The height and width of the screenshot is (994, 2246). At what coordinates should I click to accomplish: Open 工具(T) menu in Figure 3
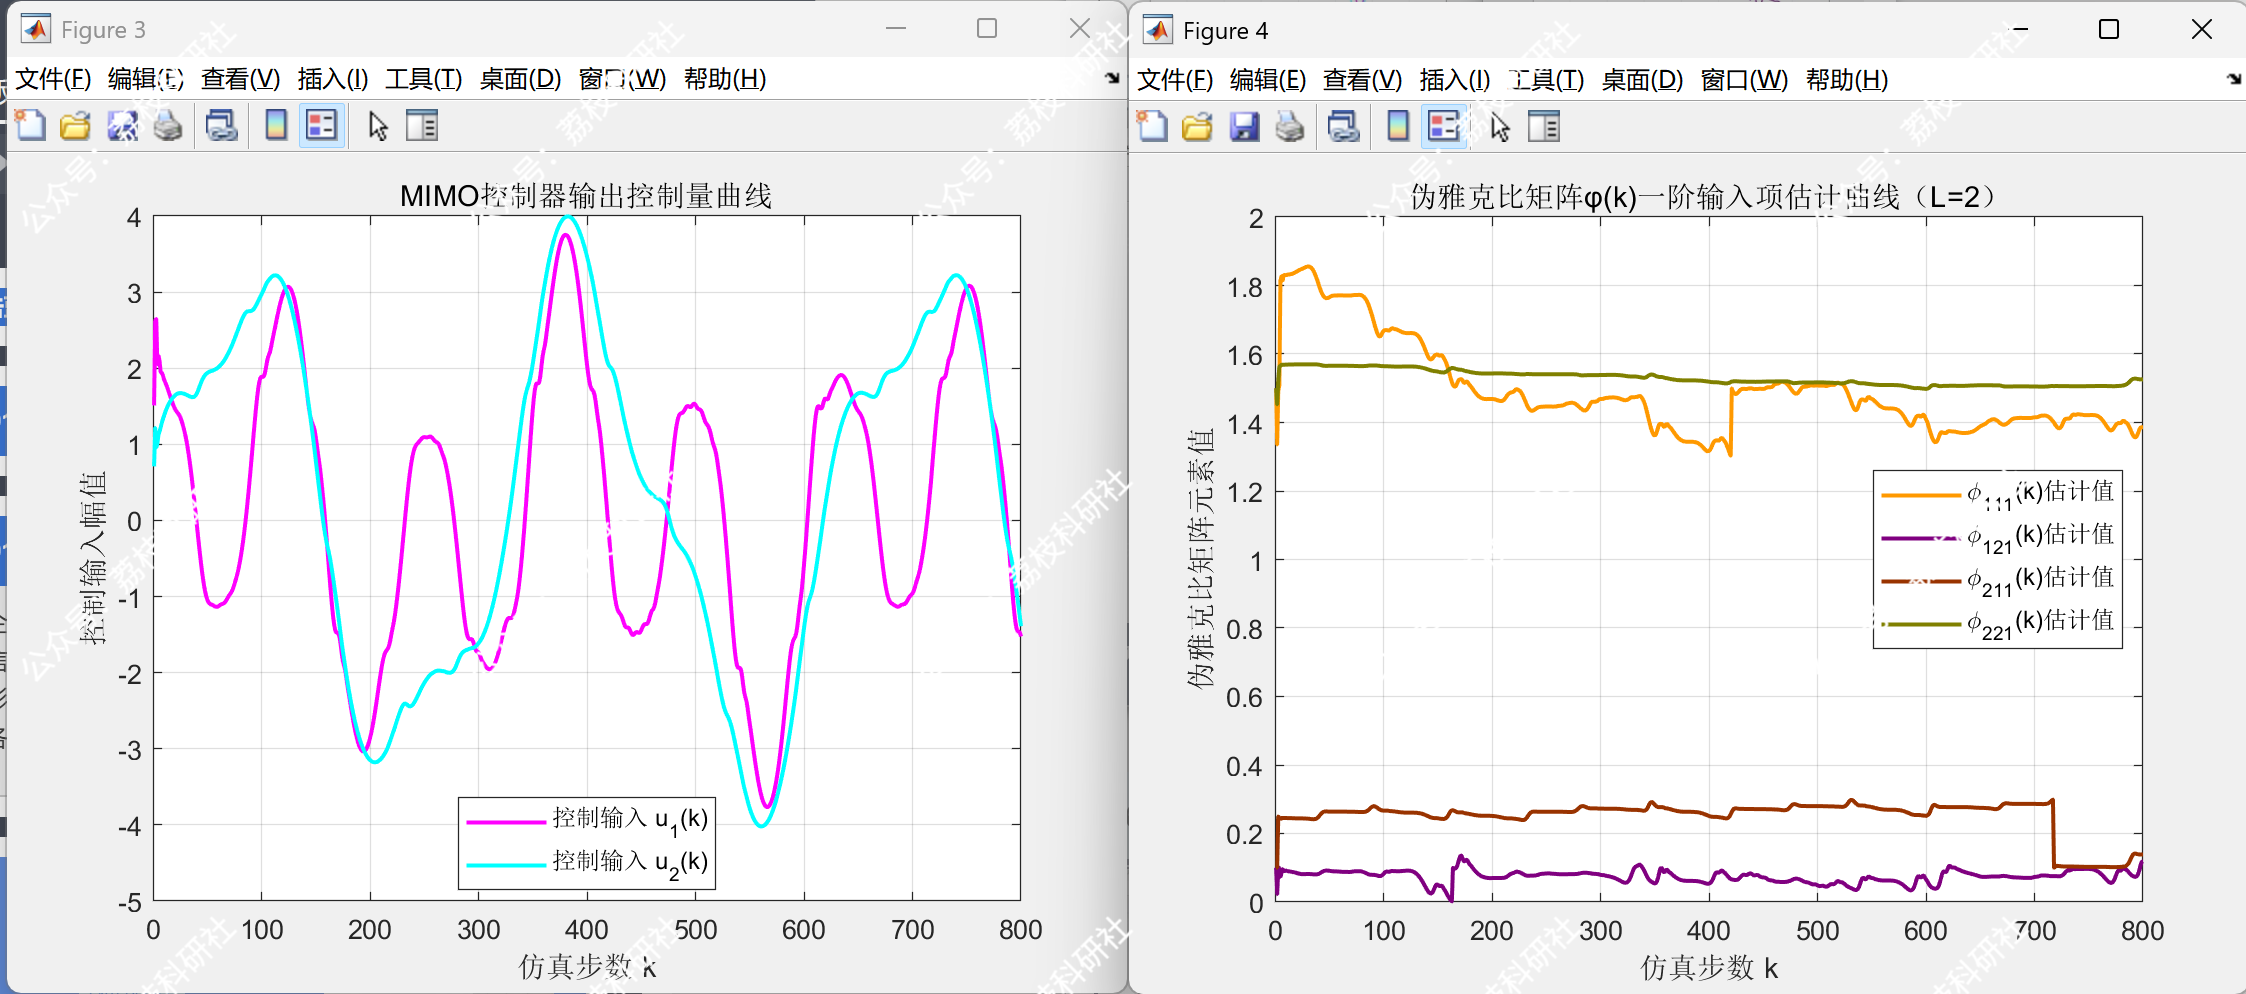(424, 79)
